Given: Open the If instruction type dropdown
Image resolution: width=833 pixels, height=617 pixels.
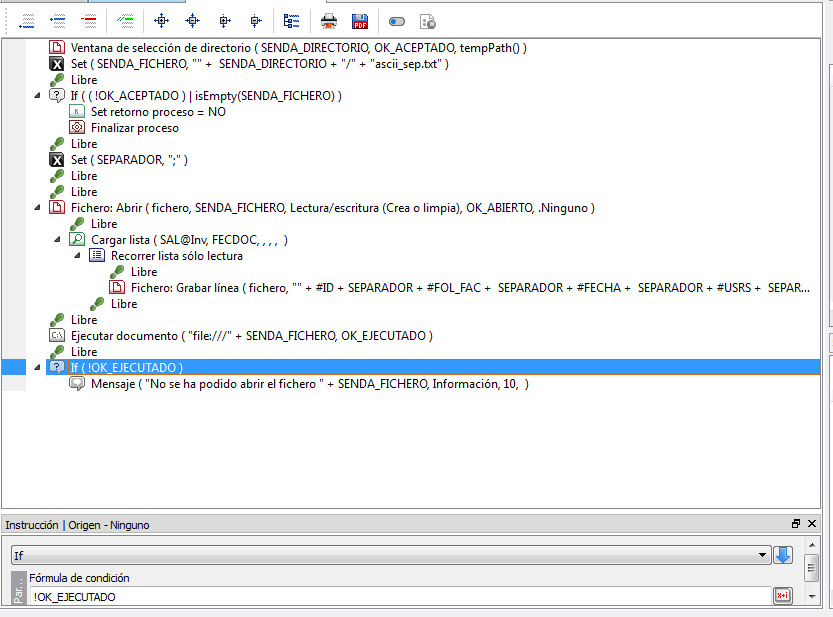Looking at the screenshot, I should (390, 555).
